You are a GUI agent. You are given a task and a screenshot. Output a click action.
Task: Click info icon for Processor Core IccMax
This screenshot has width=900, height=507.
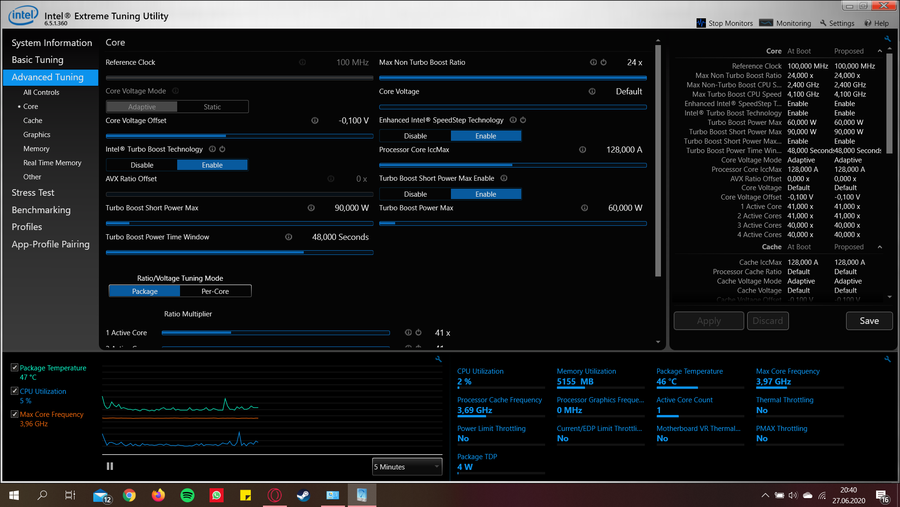pyautogui.click(x=583, y=149)
